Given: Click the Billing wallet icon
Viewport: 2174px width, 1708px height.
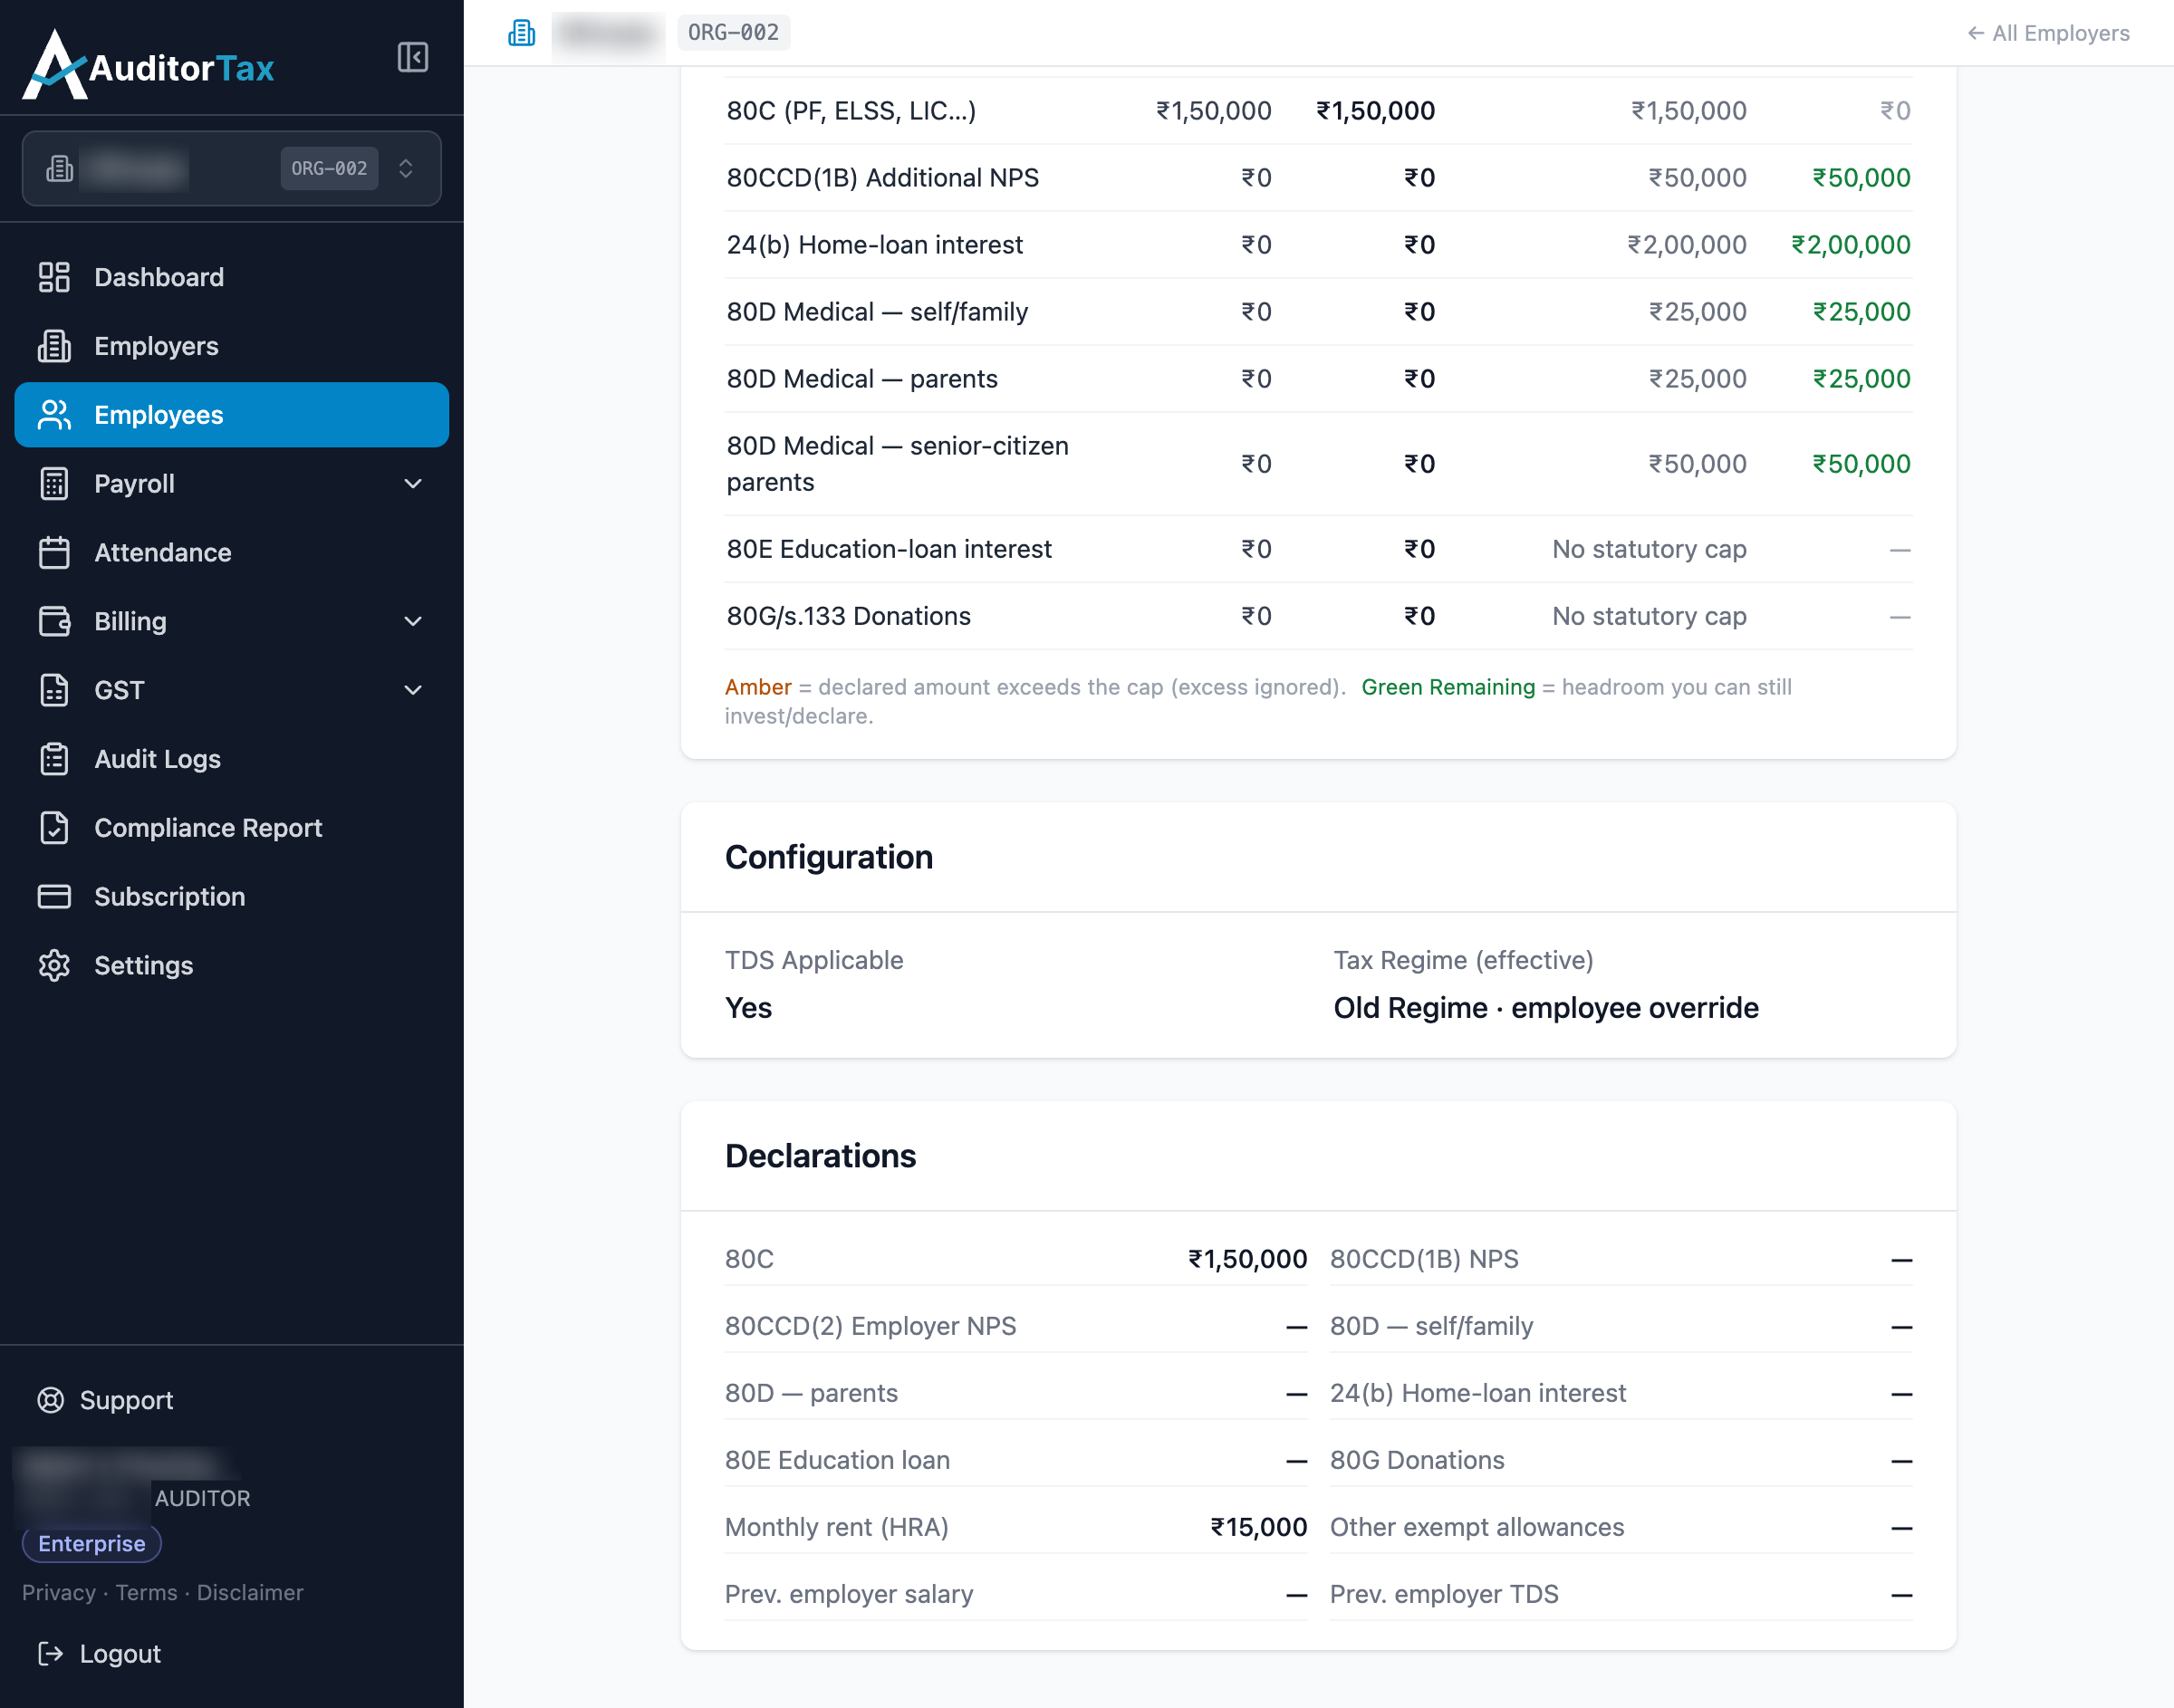Looking at the screenshot, I should [54, 621].
